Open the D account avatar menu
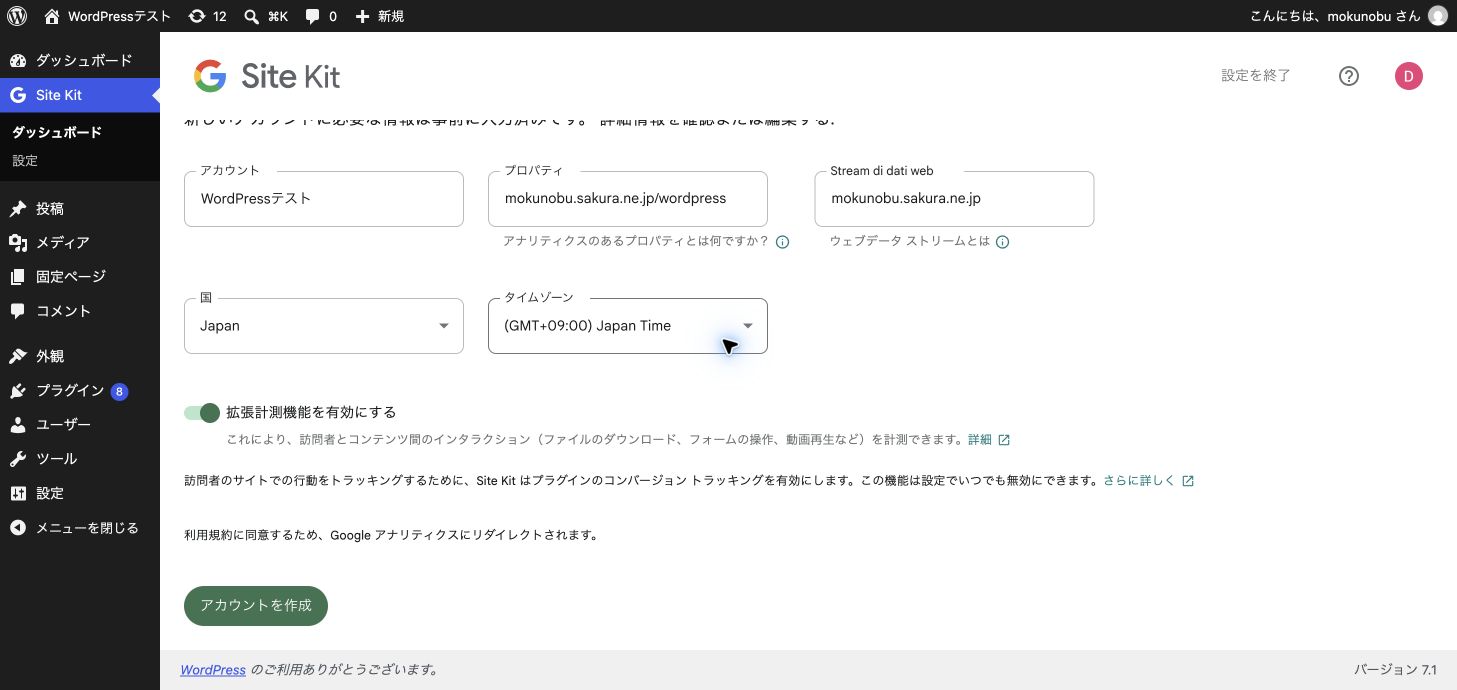 point(1409,76)
